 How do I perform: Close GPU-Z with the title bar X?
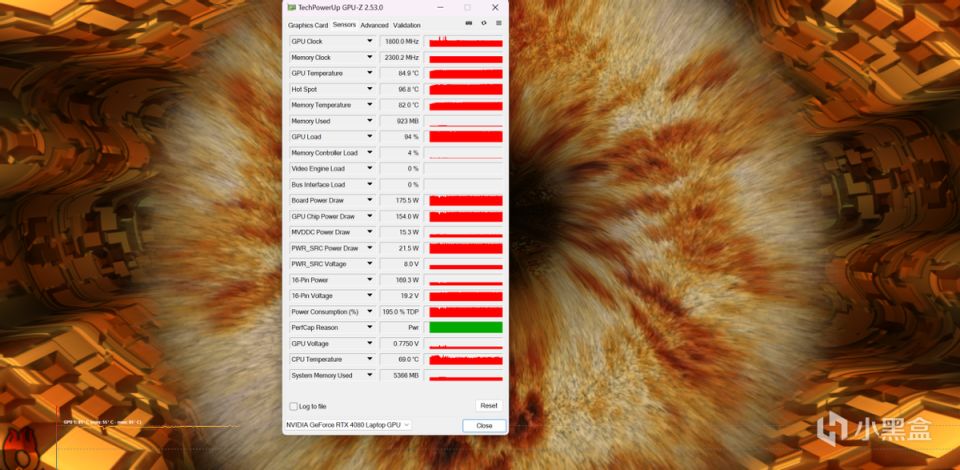coord(495,7)
